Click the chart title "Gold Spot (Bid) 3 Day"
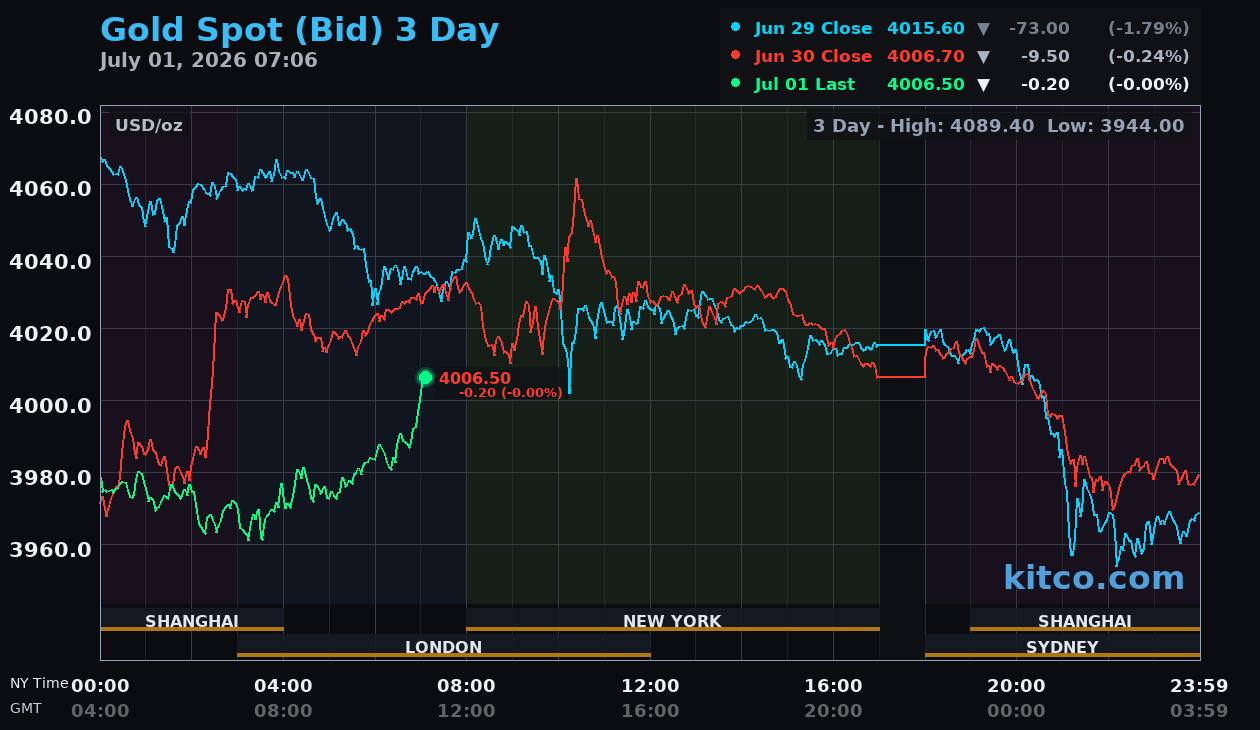 click(299, 30)
